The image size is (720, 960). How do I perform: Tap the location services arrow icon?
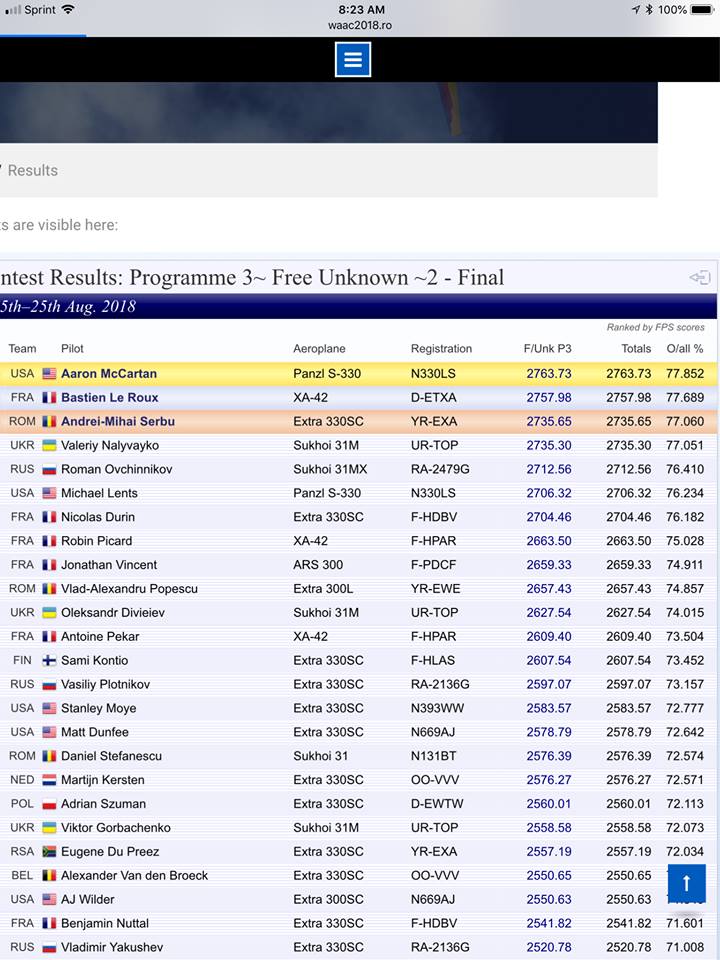636,9
